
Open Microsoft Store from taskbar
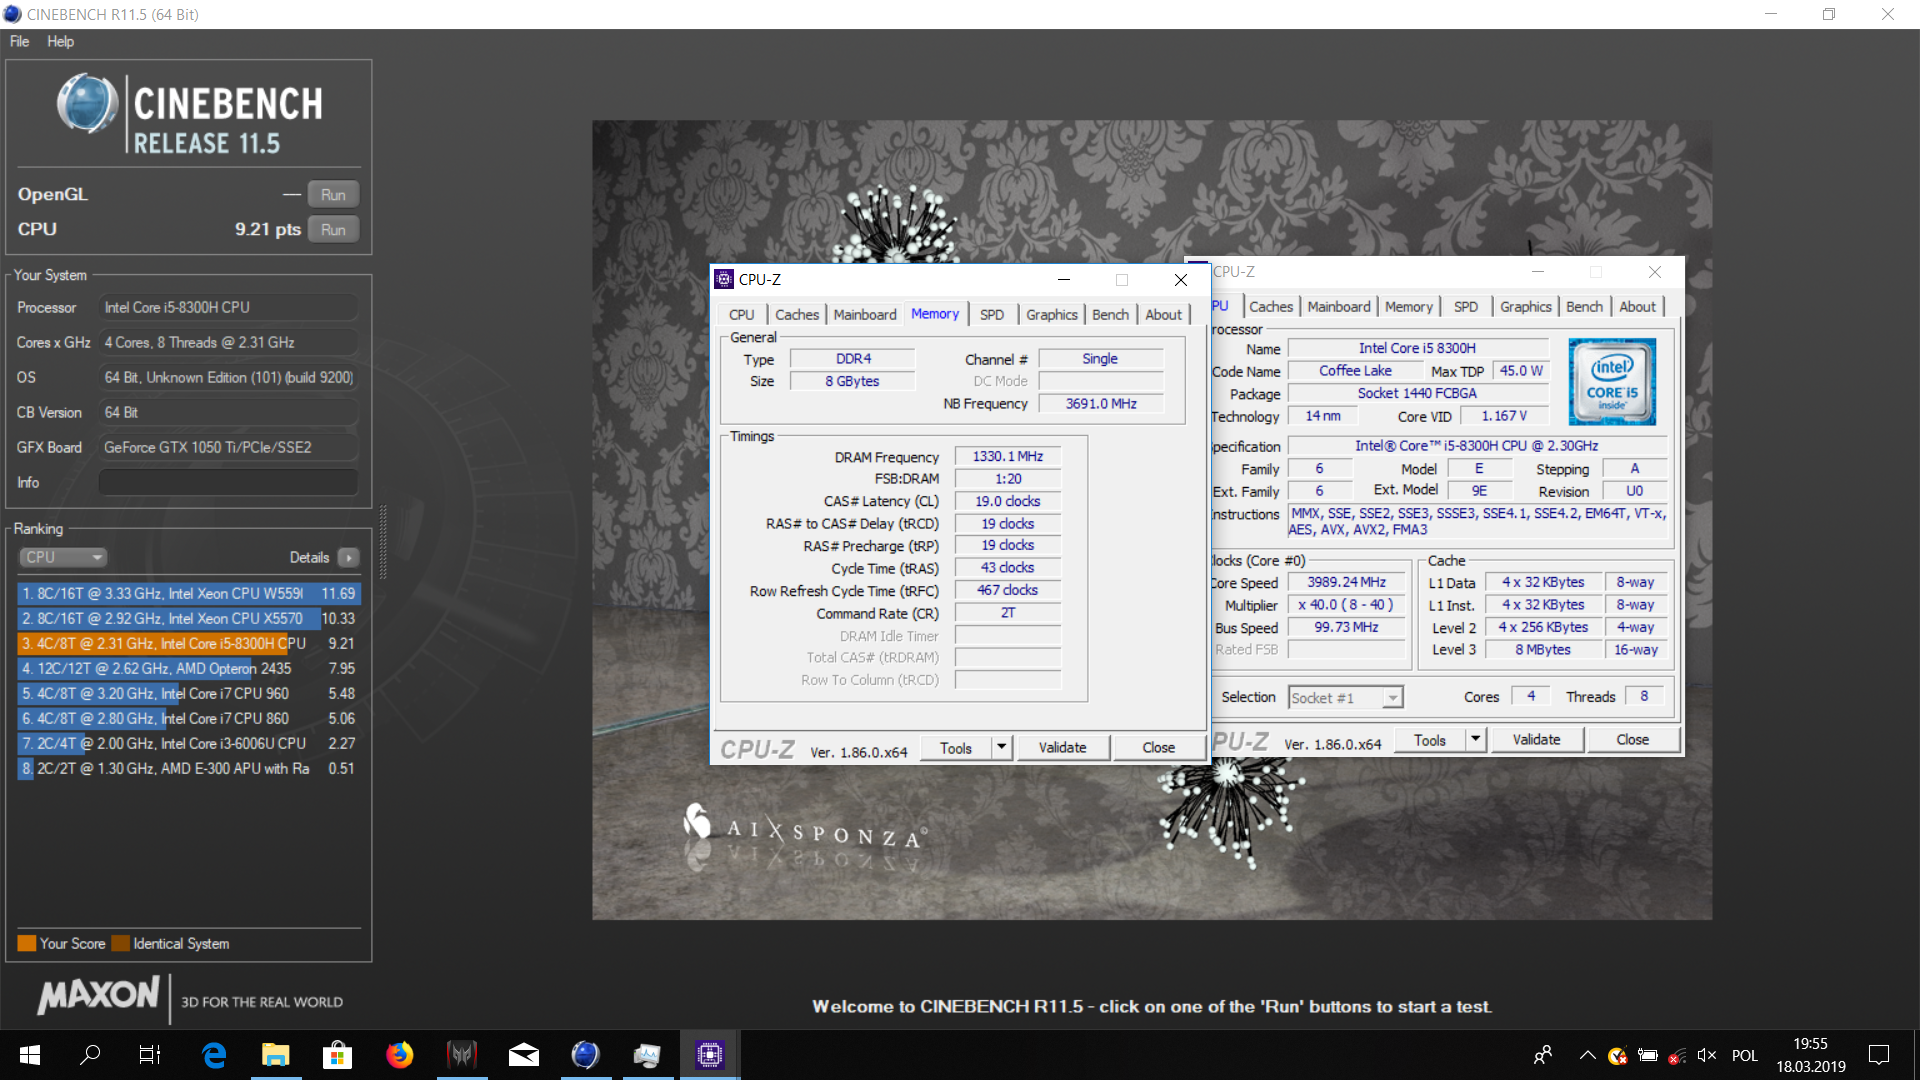click(x=337, y=1054)
